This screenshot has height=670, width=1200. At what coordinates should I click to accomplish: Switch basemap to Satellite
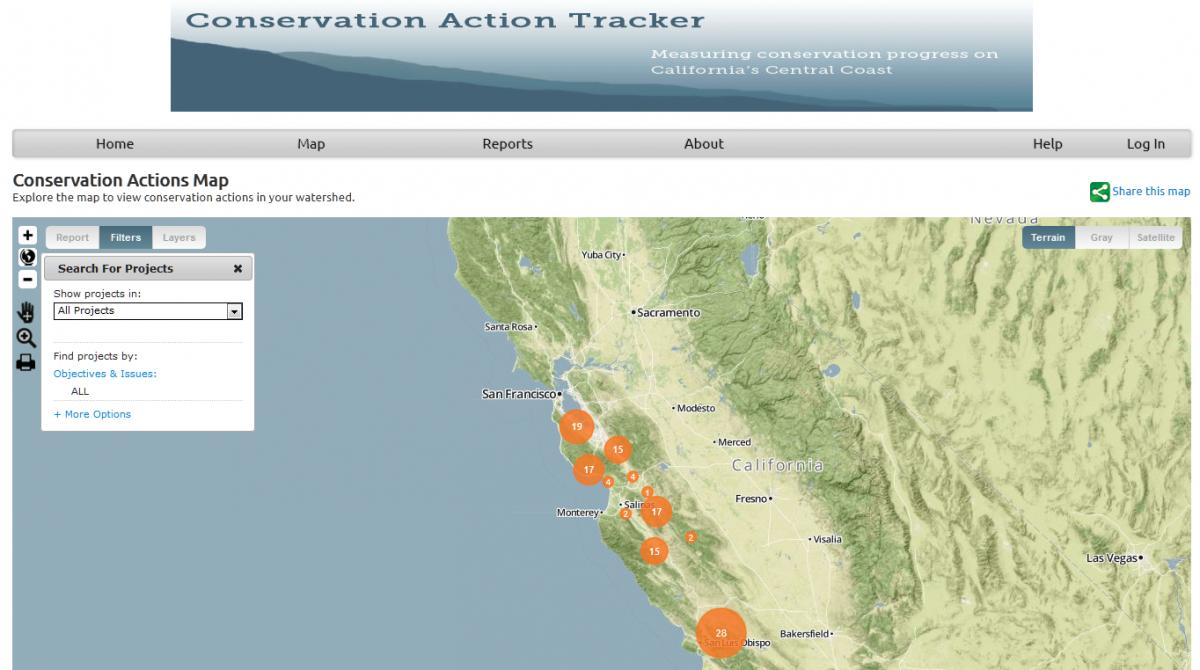point(1155,238)
